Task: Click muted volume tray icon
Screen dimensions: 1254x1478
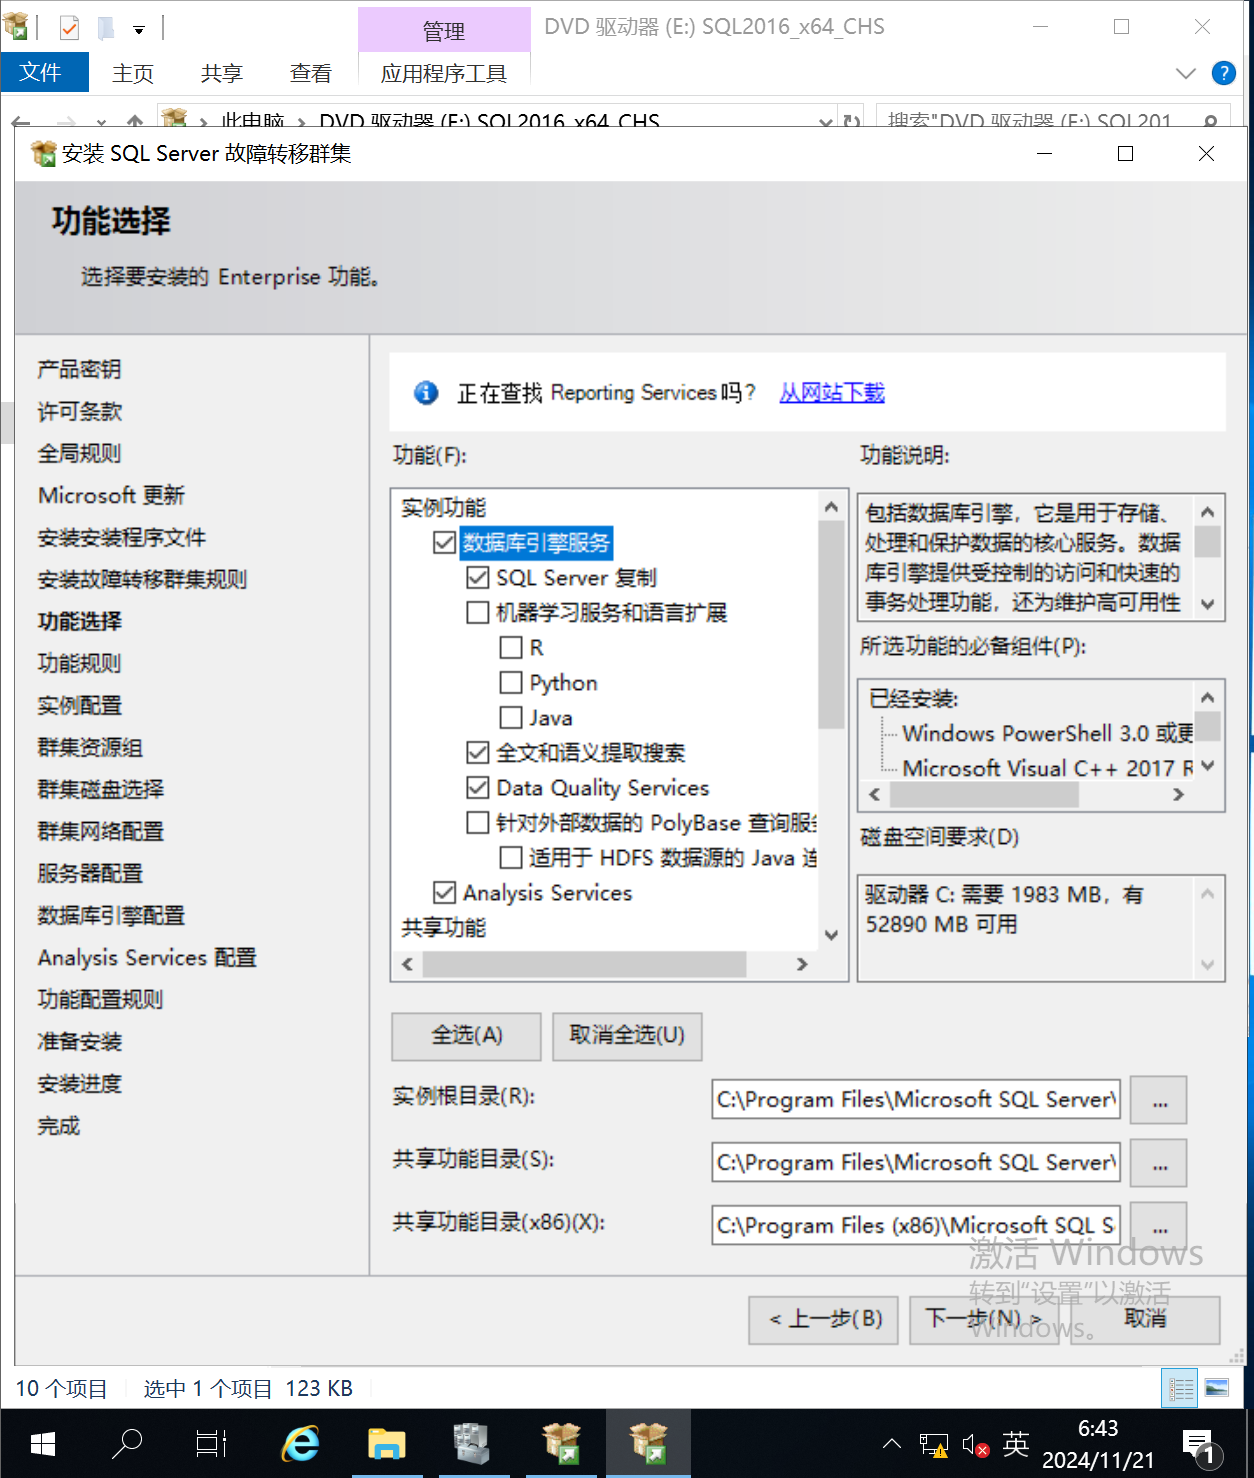Action: click(975, 1445)
